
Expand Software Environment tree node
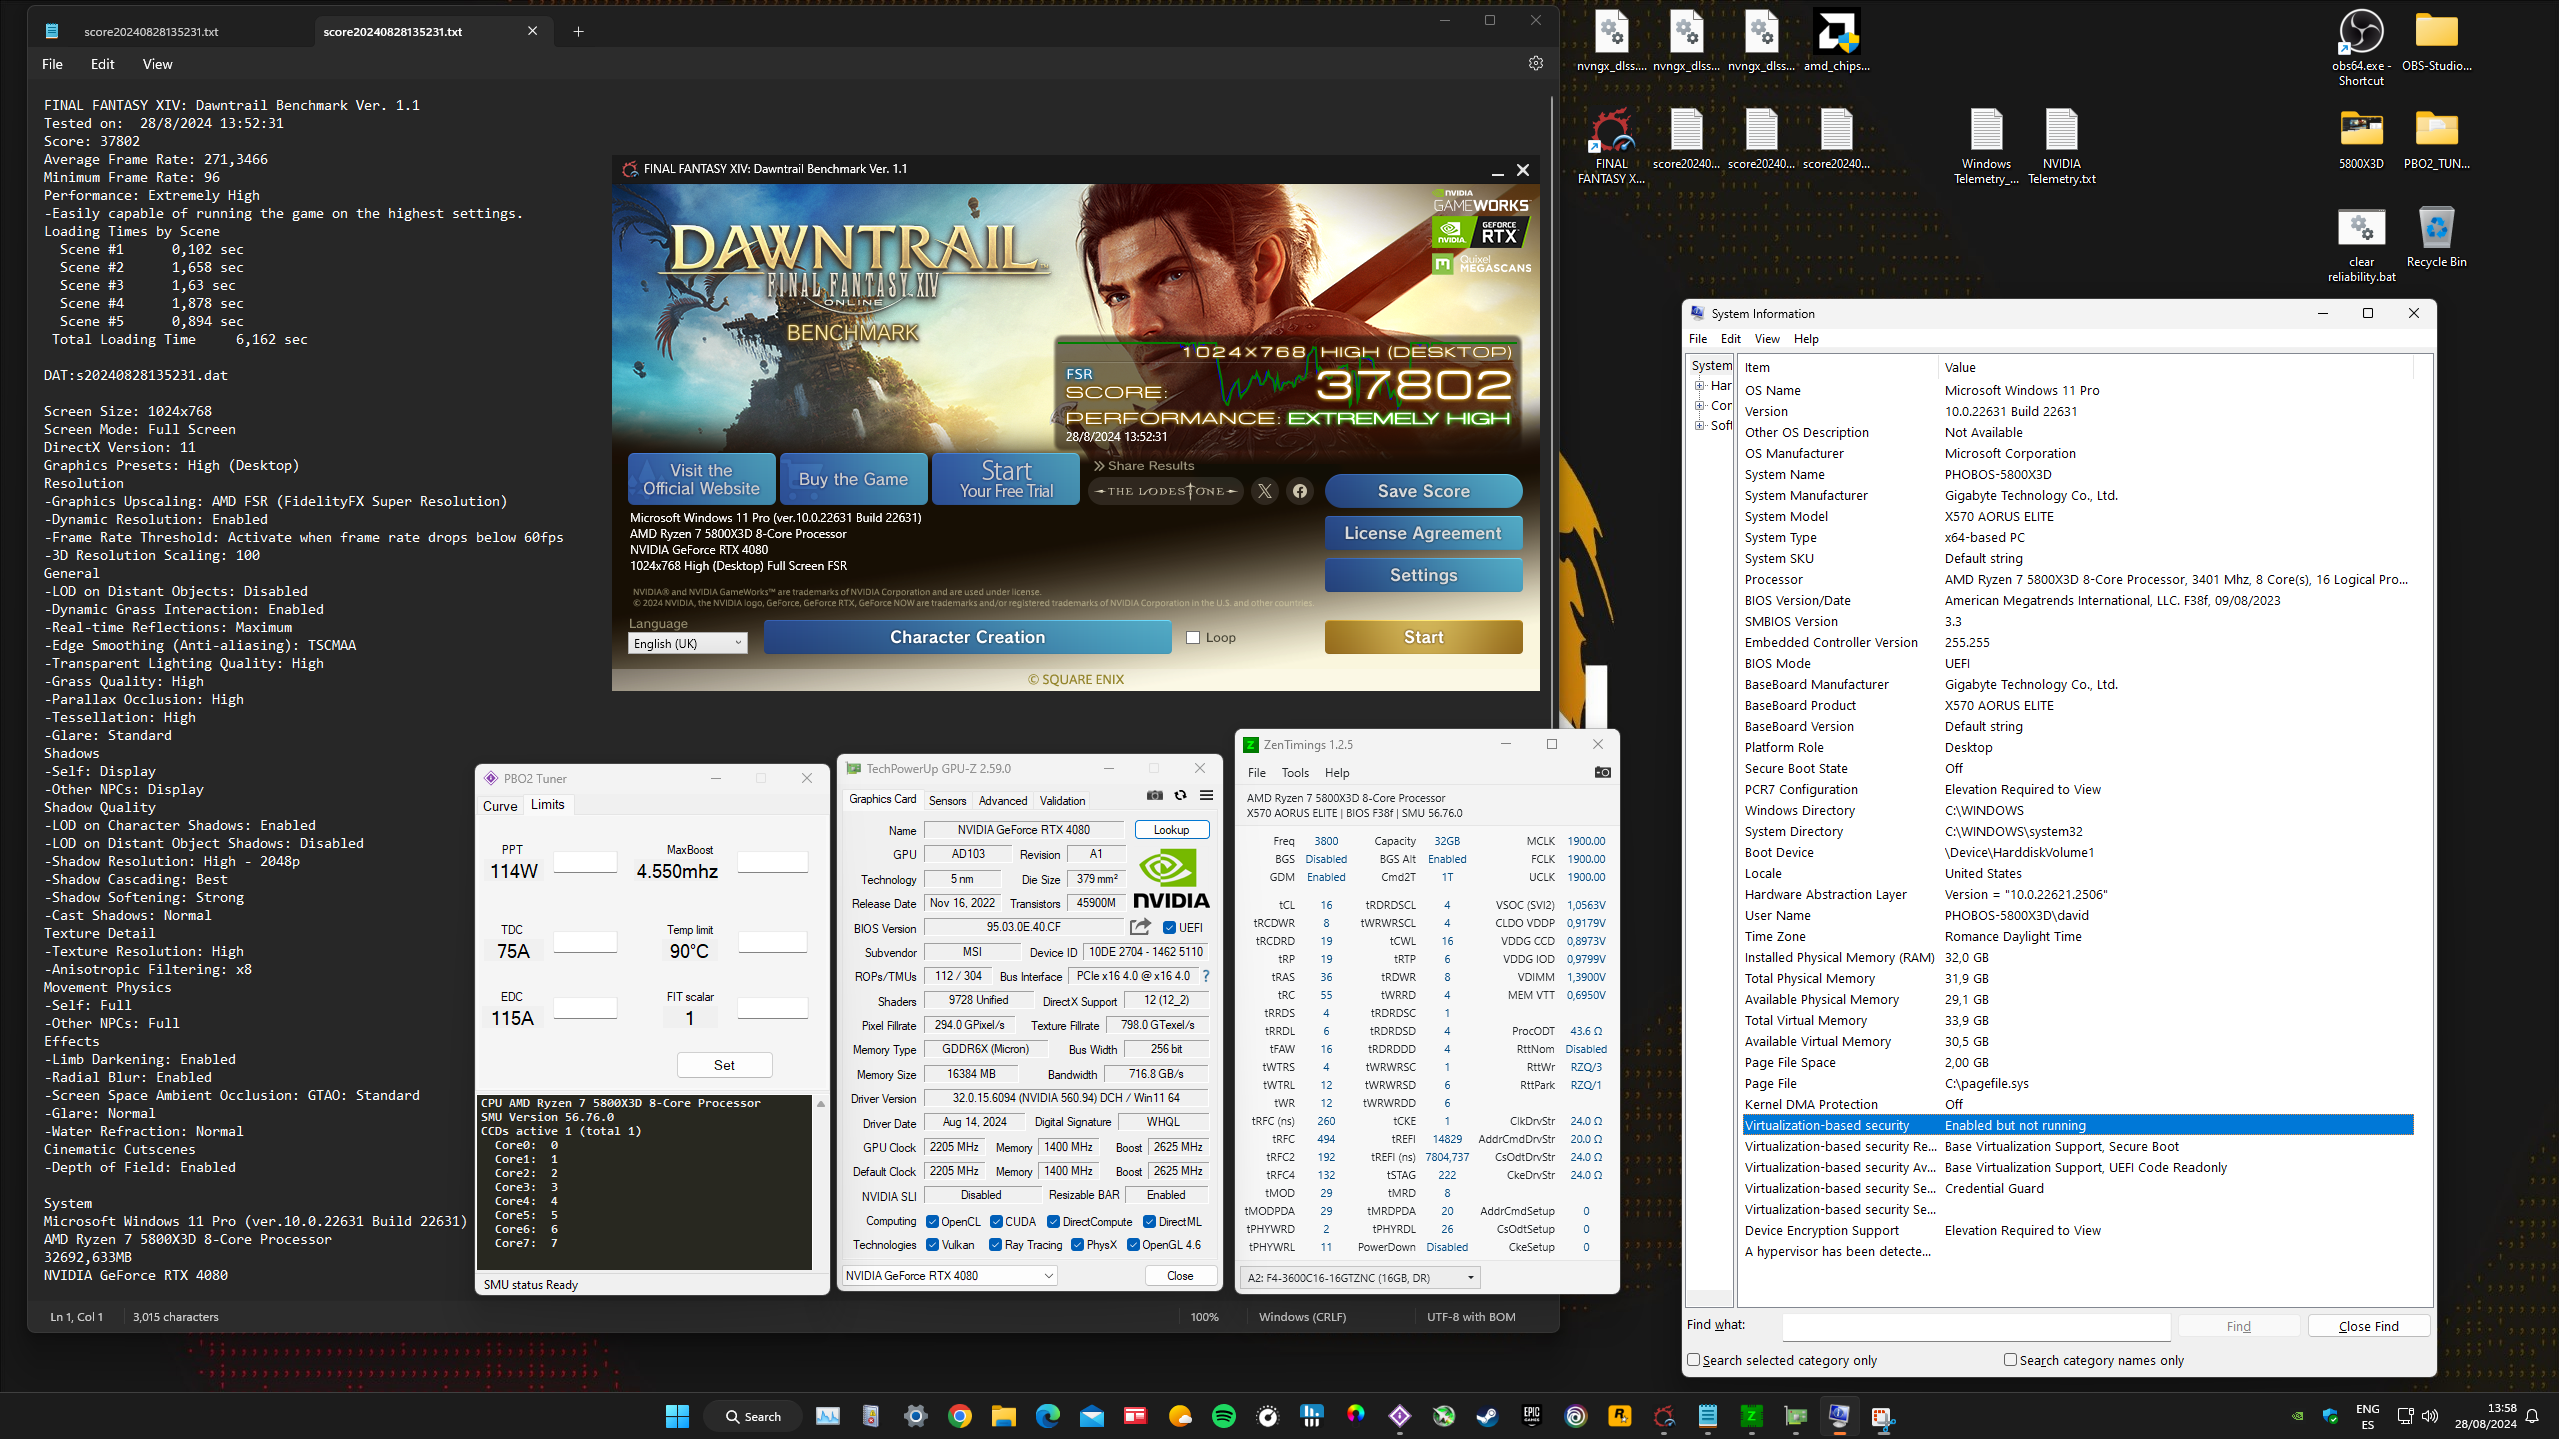coord(1699,426)
